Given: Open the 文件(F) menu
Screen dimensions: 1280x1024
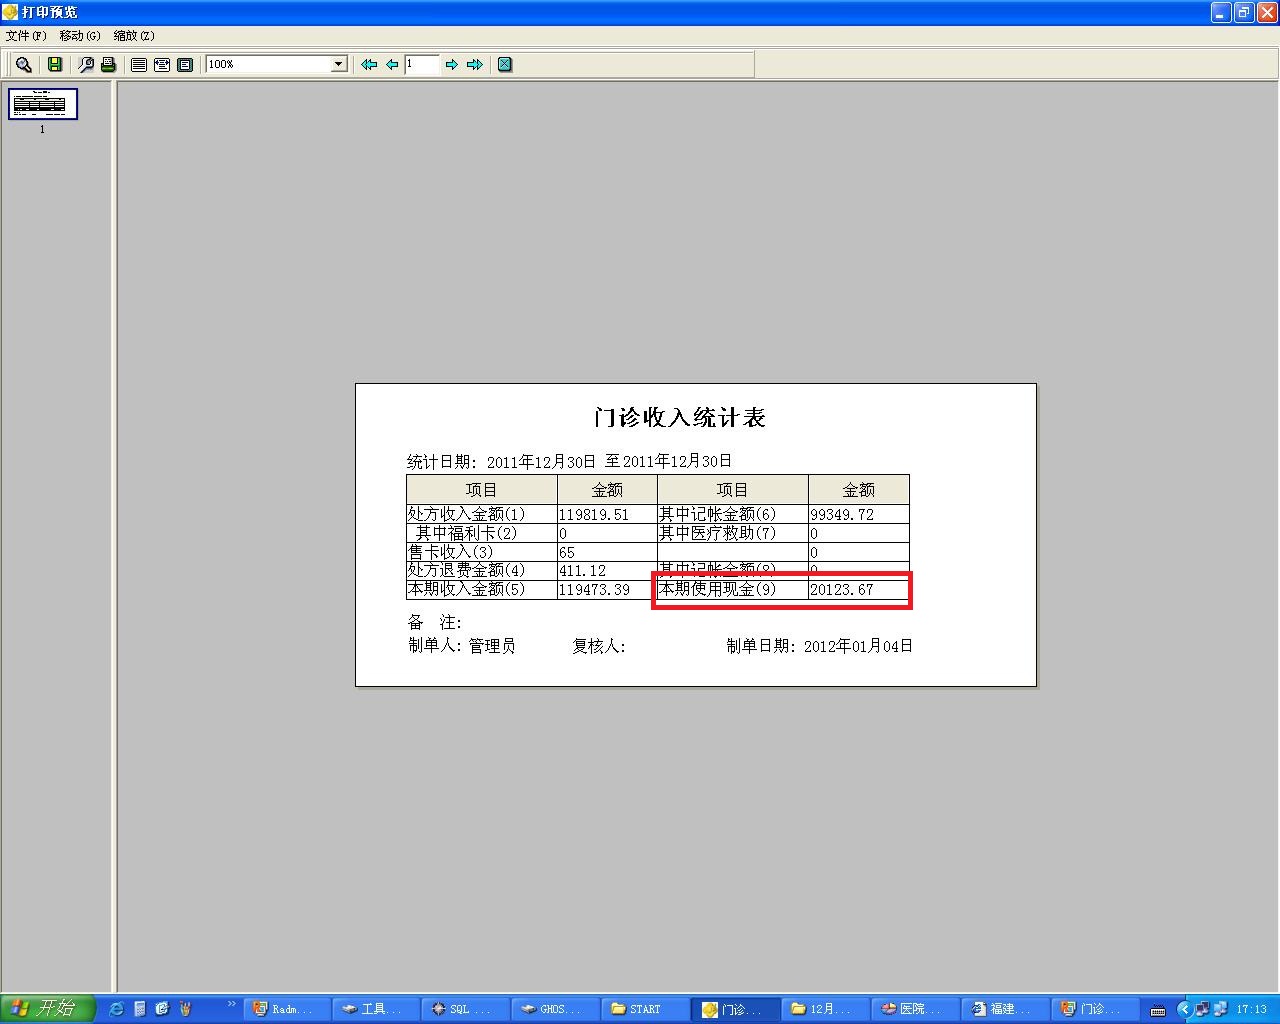Looking at the screenshot, I should (x=26, y=36).
